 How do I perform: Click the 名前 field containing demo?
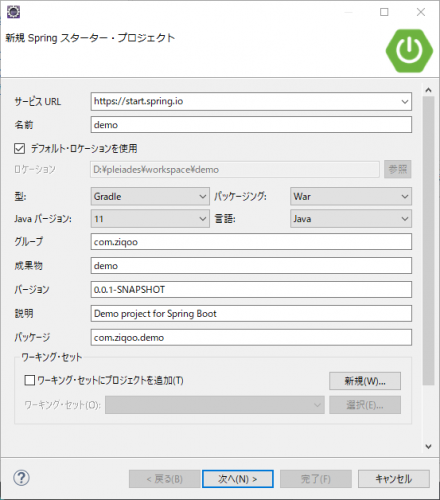pyautogui.click(x=251, y=125)
